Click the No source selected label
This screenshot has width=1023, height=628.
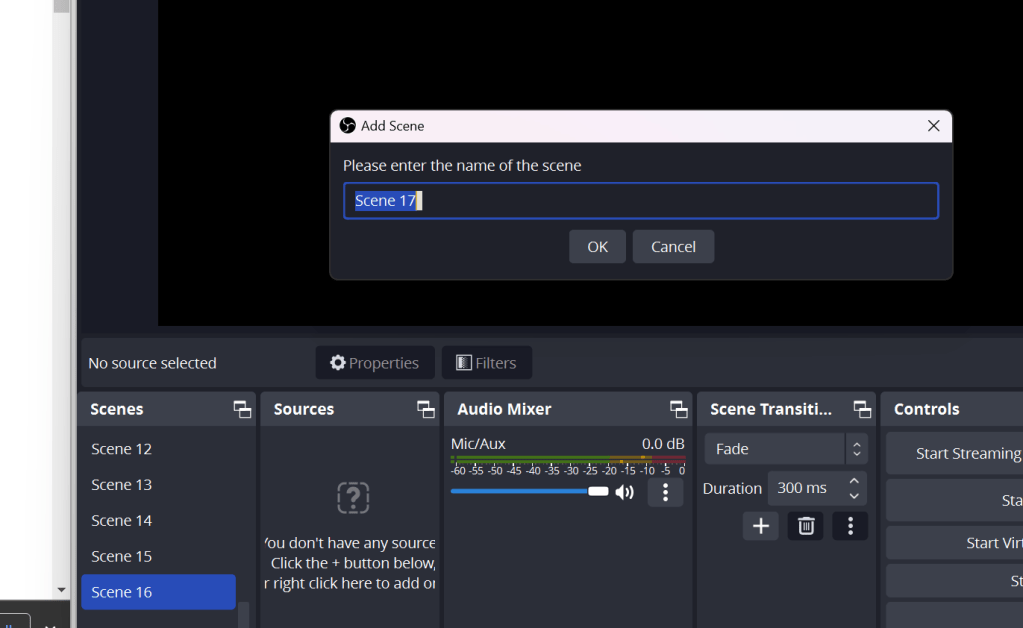click(x=152, y=363)
